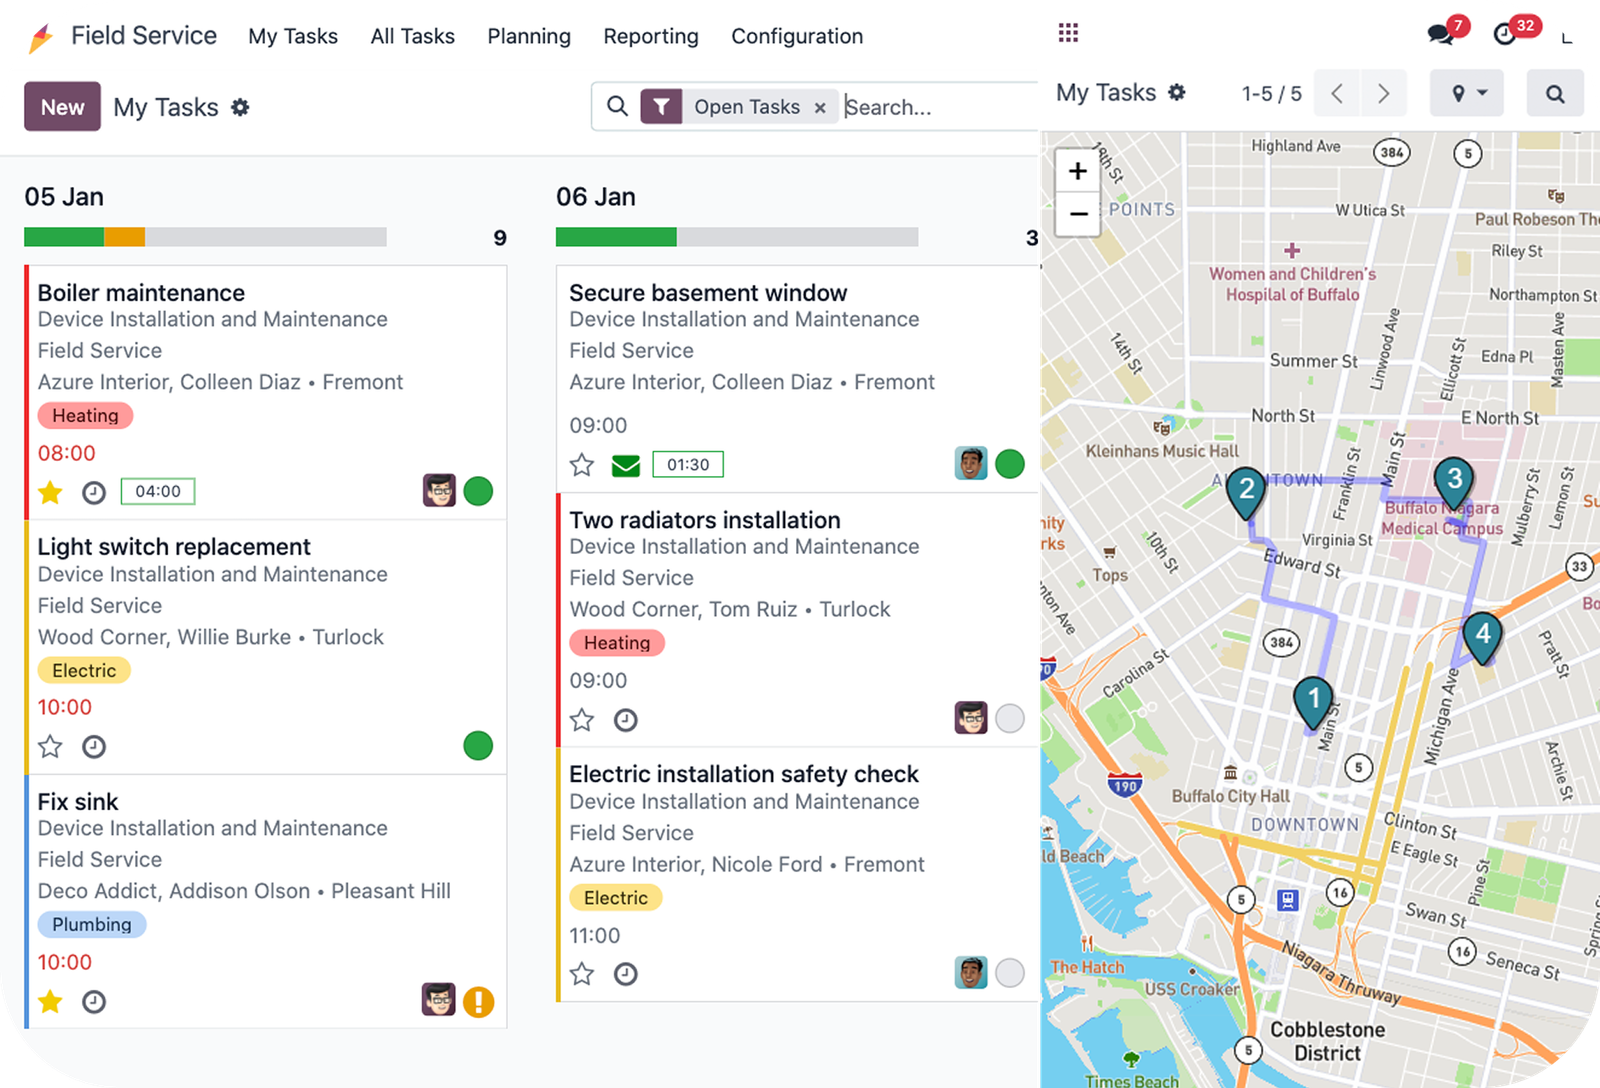Open the Planning menu
This screenshot has width=1600, height=1088.
pyautogui.click(x=529, y=36)
